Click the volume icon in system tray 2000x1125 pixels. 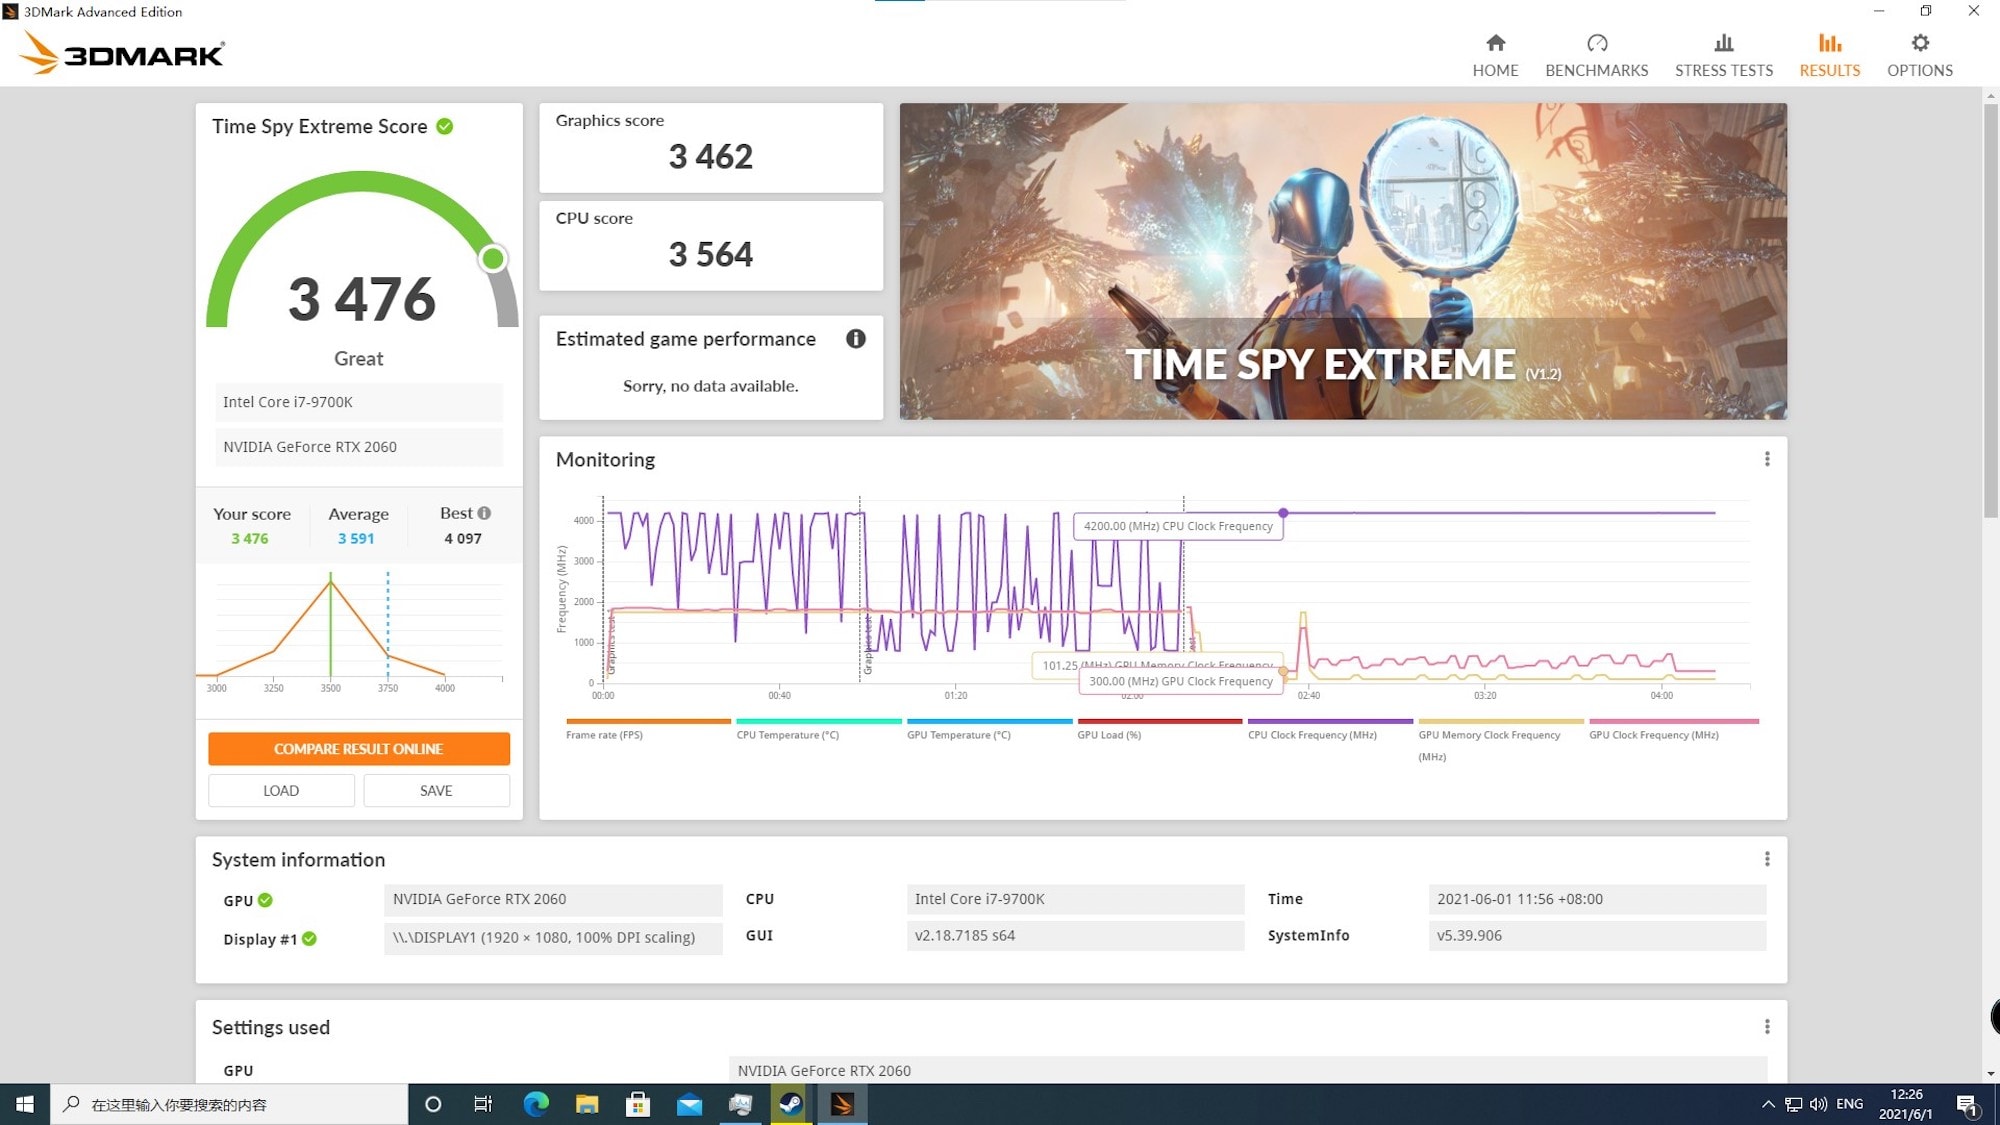(x=1818, y=1104)
